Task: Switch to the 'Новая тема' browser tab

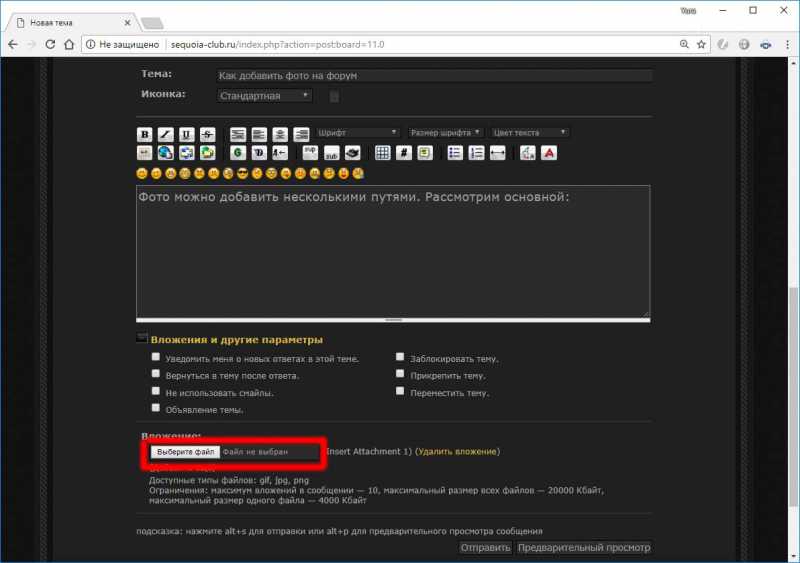Action: pyautogui.click(x=70, y=21)
